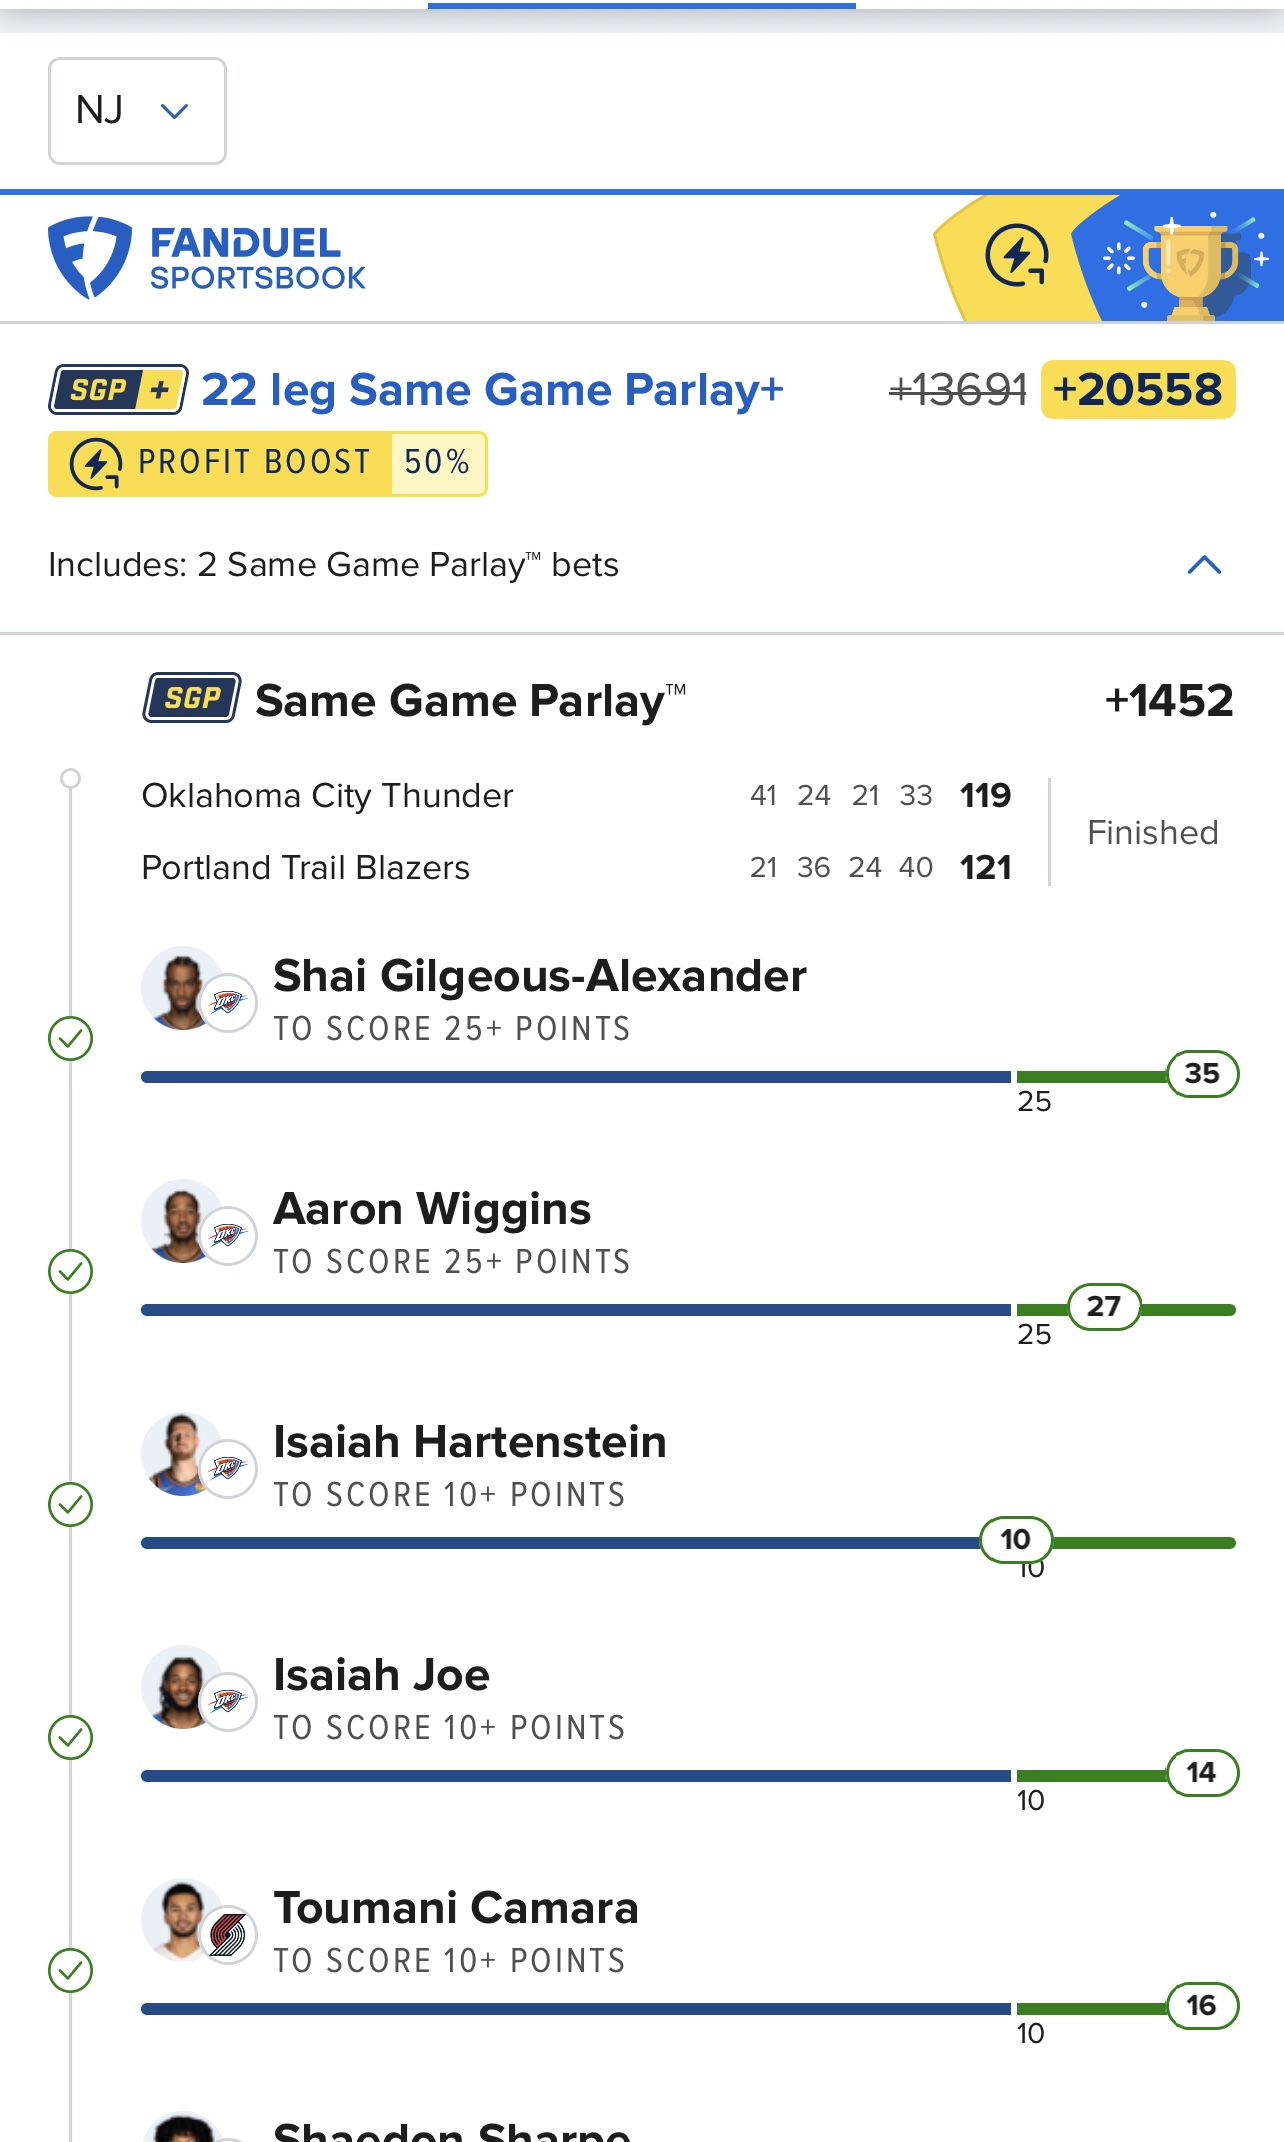Tap Isaiah Joe's Thunder team logo

[x=228, y=1701]
